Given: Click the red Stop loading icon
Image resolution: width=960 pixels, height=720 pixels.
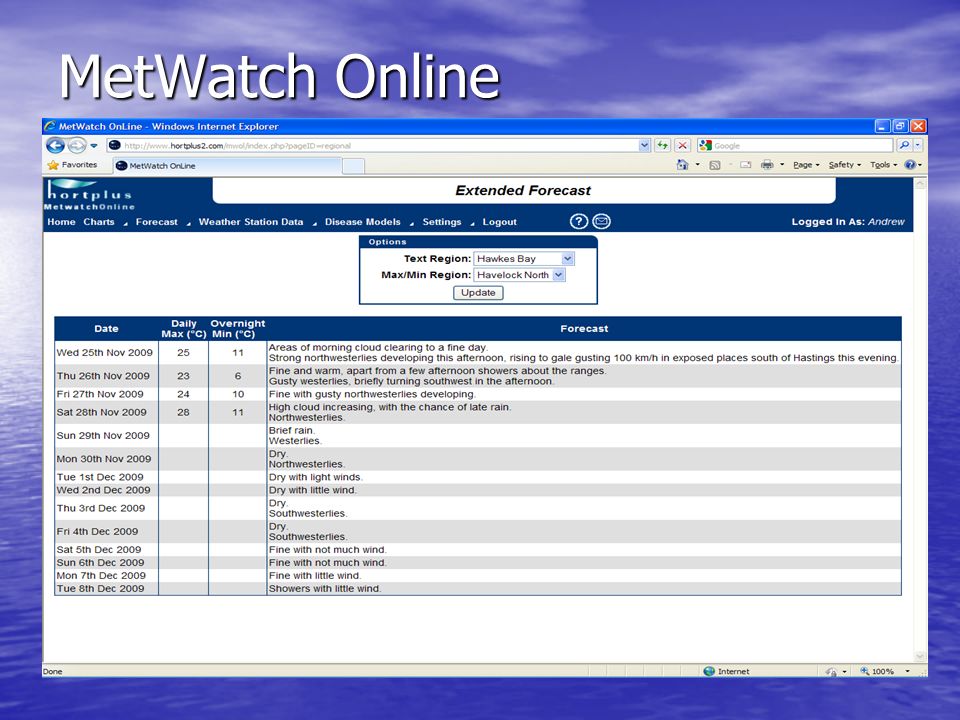Looking at the screenshot, I should (682, 146).
